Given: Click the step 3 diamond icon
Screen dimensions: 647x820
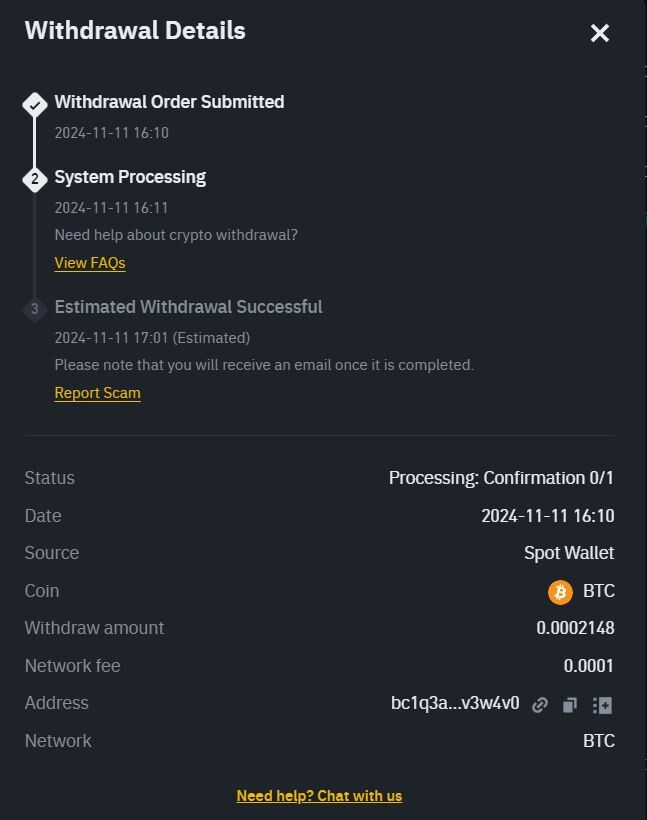Looking at the screenshot, I should [x=35, y=309].
